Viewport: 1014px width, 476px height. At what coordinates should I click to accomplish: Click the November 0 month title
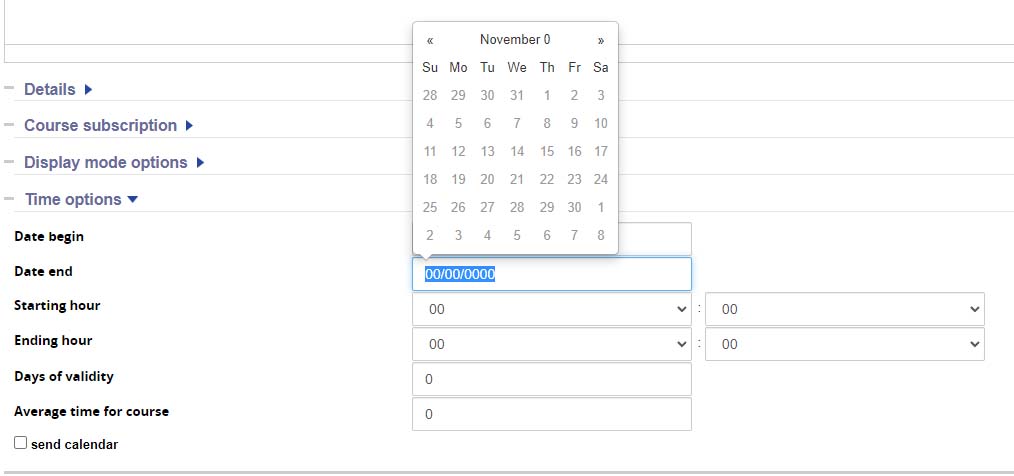515,40
